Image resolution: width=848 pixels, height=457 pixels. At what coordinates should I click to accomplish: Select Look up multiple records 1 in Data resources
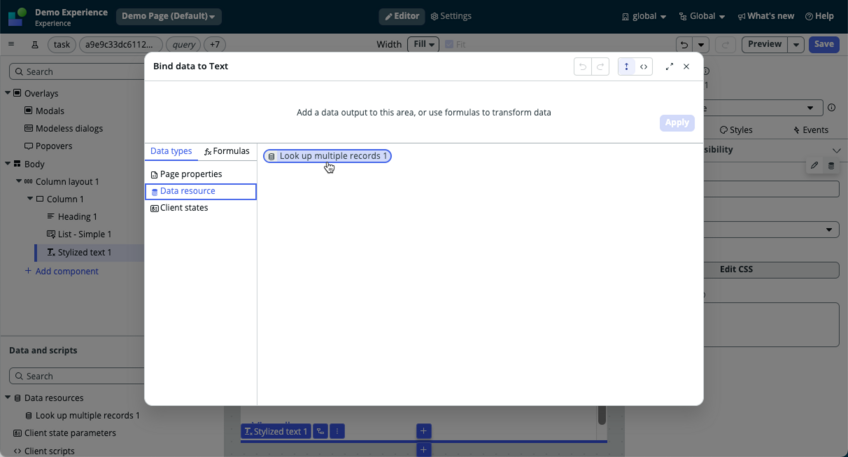(x=82, y=415)
